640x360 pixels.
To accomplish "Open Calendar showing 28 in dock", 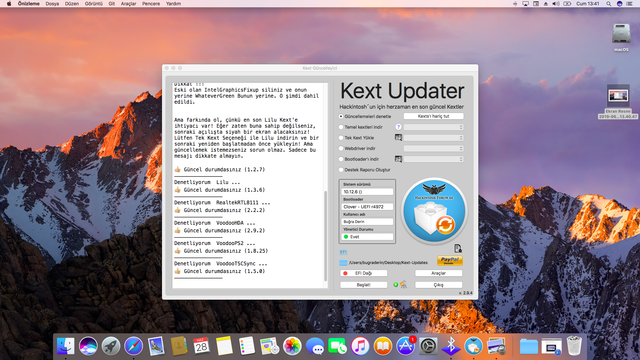I will pos(201,346).
